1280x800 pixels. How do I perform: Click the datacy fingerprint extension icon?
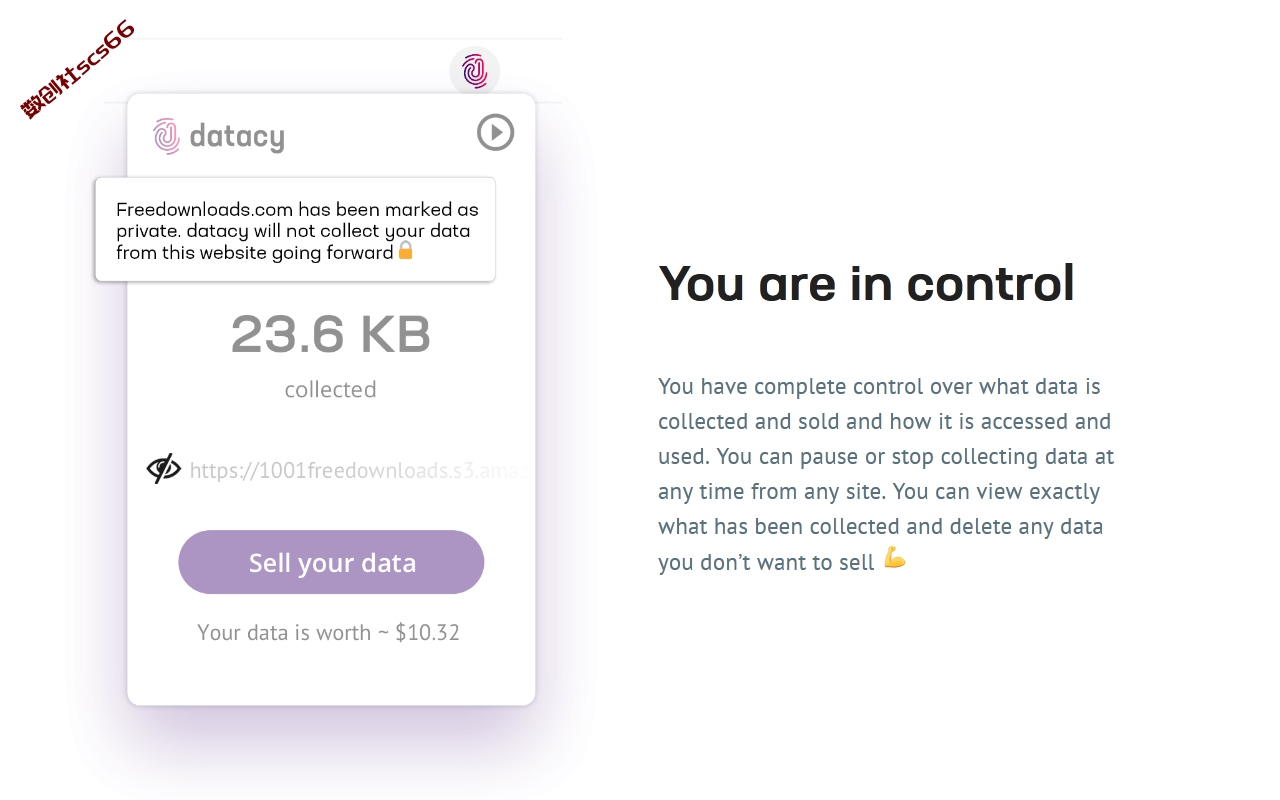[x=475, y=71]
